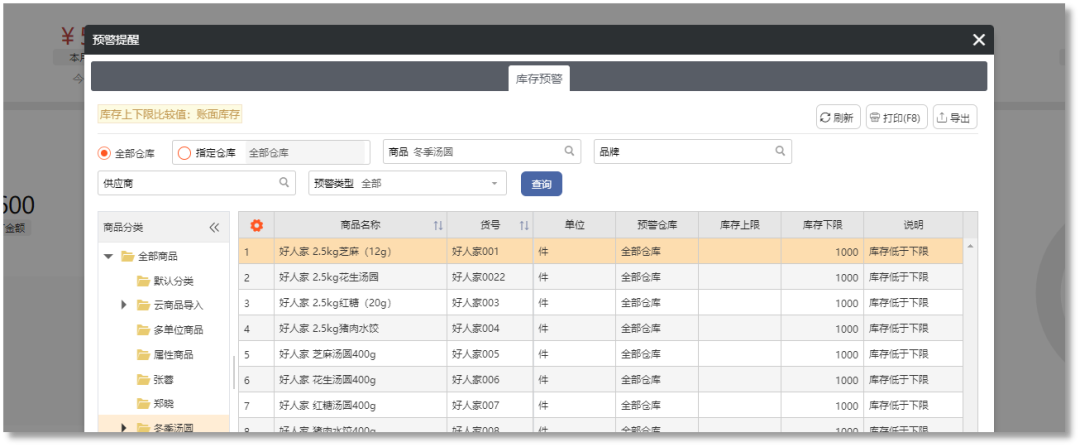Close the 预警提醒 dialog
Viewport: 1080px width, 447px height.
click(x=978, y=40)
